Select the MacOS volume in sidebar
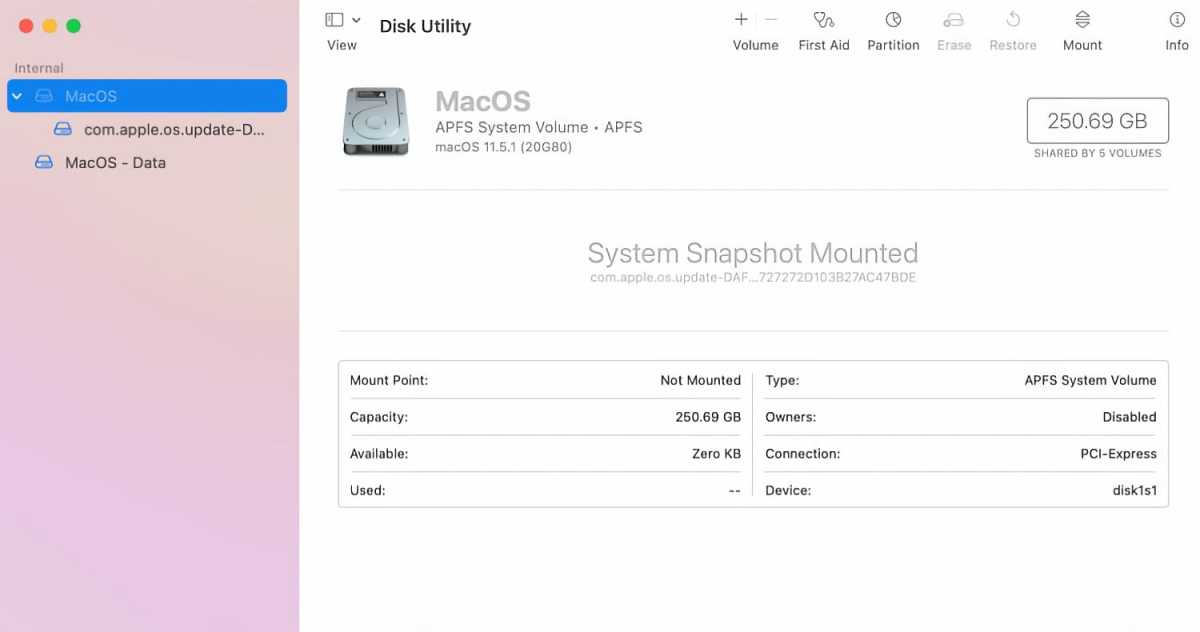The width and height of the screenshot is (1200, 632). (147, 96)
